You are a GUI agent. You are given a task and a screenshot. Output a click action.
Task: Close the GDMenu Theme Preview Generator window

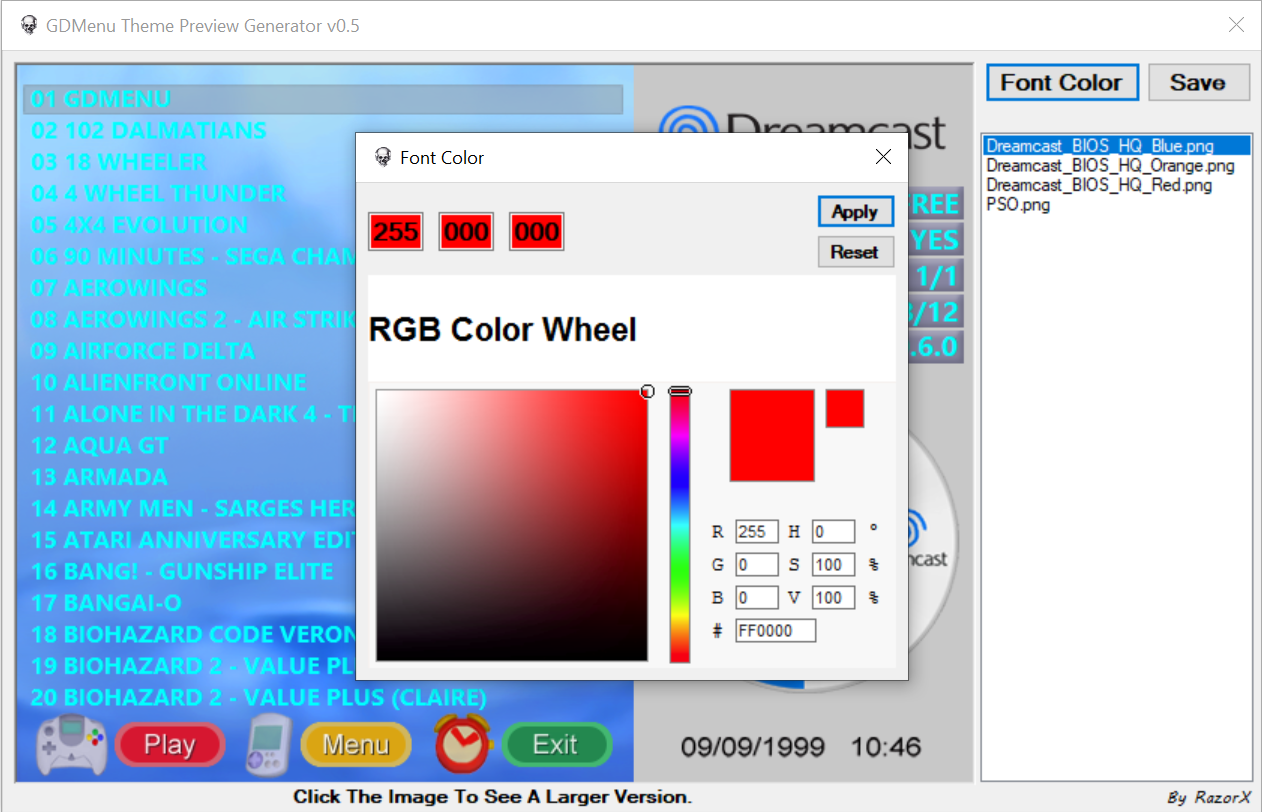(1236, 25)
